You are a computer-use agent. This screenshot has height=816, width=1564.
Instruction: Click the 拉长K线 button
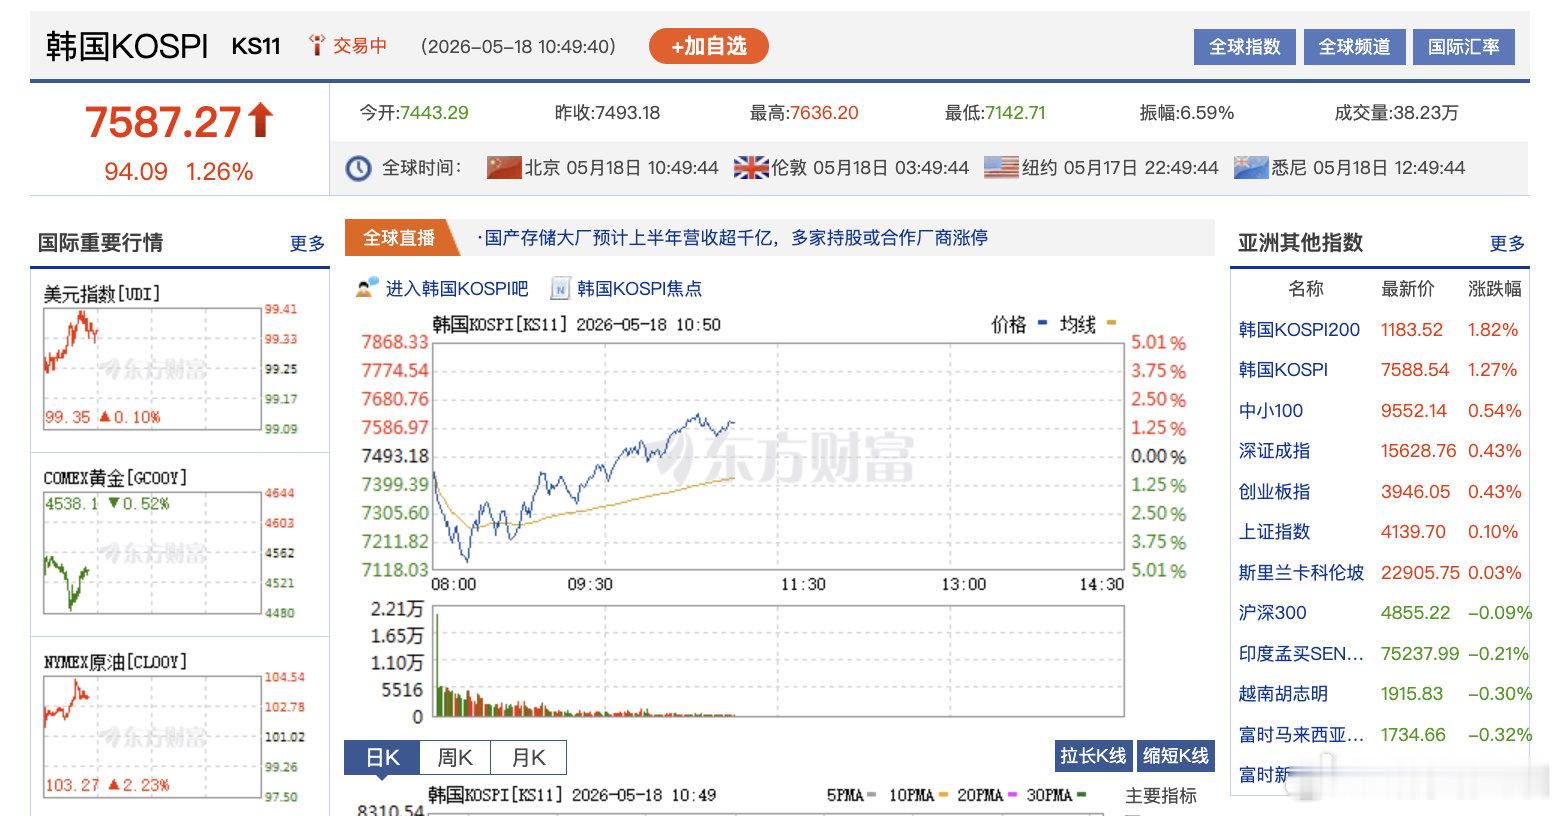[1093, 756]
